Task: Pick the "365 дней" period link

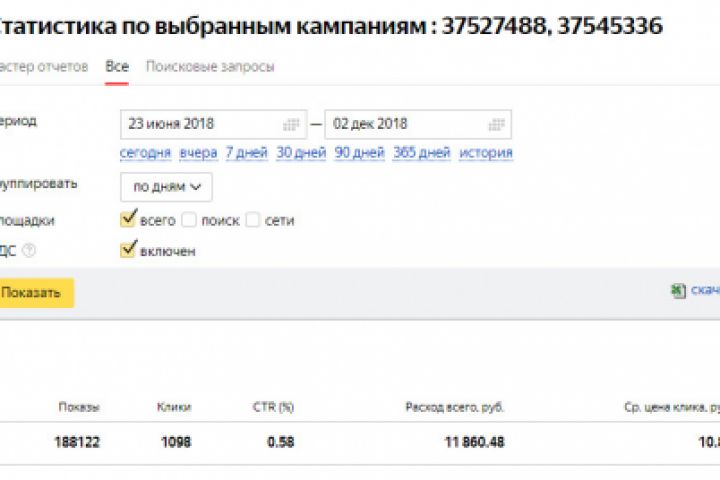Action: [422, 153]
